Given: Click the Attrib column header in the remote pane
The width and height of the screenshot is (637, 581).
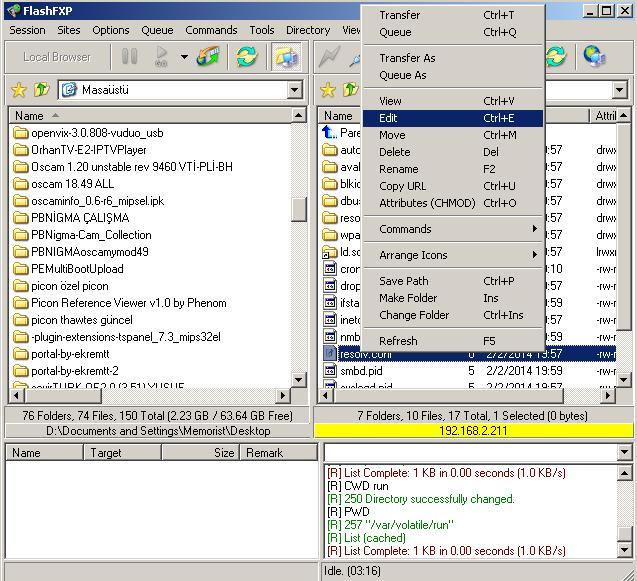Looking at the screenshot, I should 604,116.
